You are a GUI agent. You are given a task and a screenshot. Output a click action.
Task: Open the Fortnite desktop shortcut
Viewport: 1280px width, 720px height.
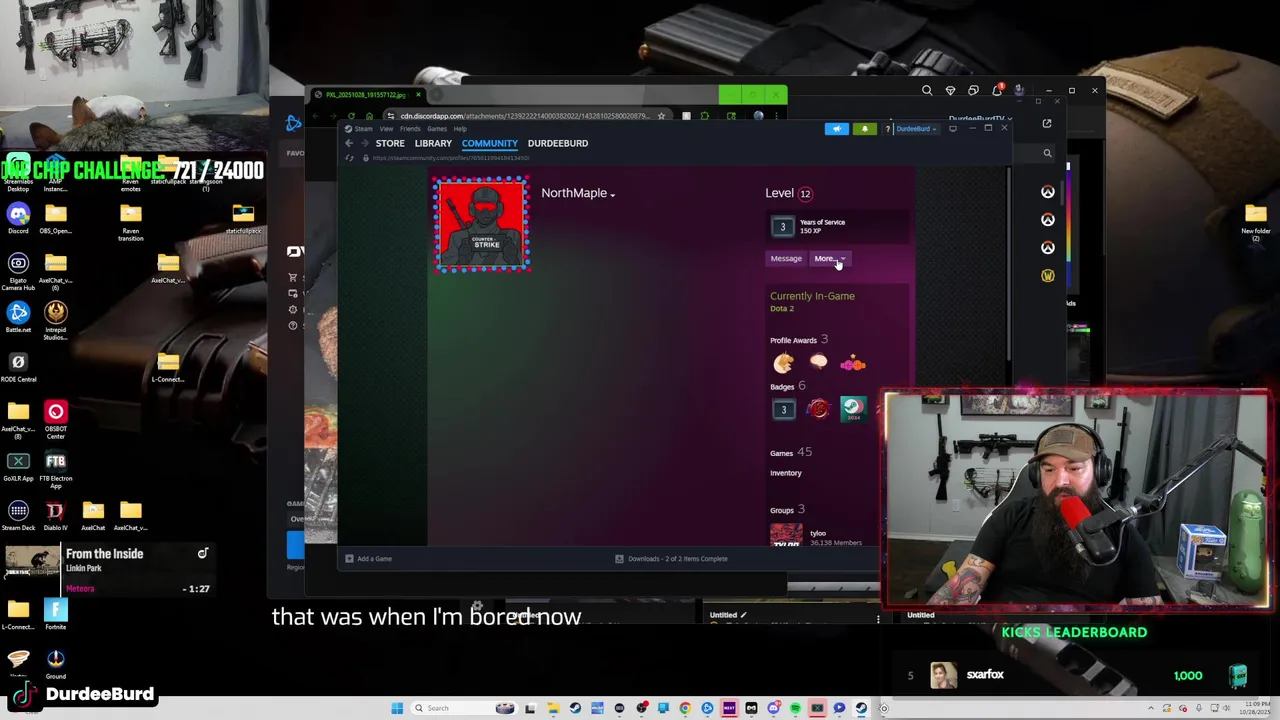tap(55, 615)
